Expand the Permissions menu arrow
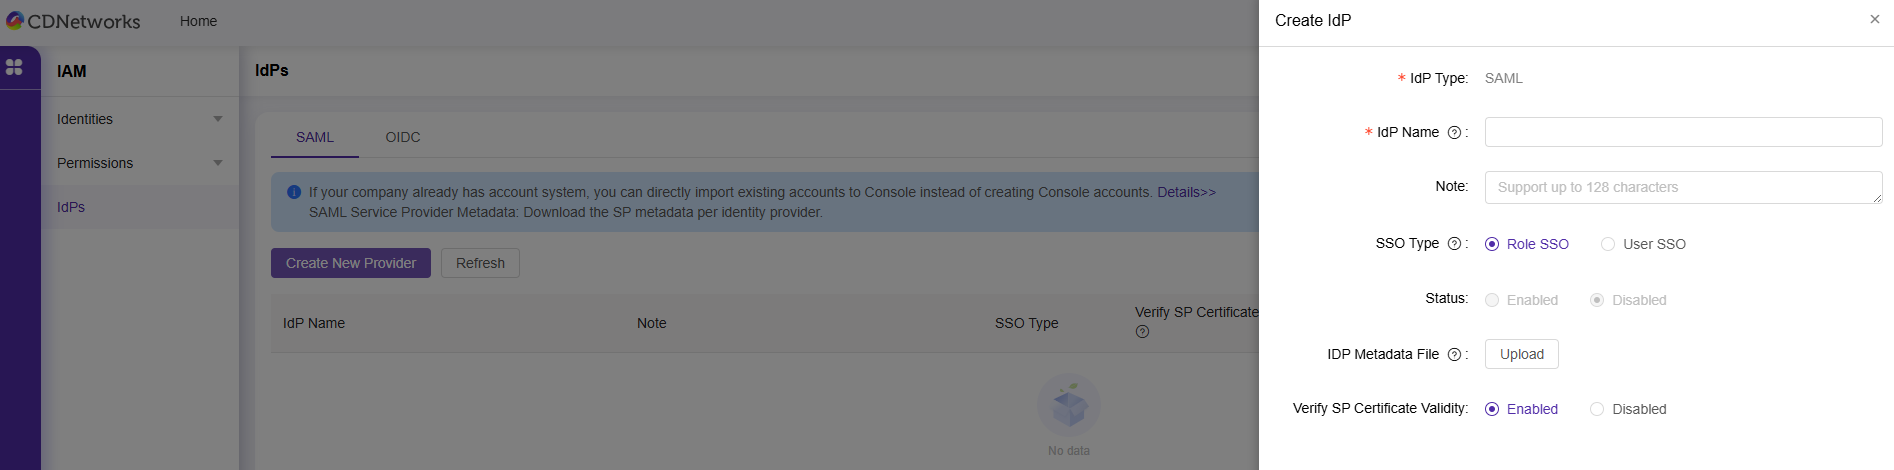1894x470 pixels. (218, 163)
